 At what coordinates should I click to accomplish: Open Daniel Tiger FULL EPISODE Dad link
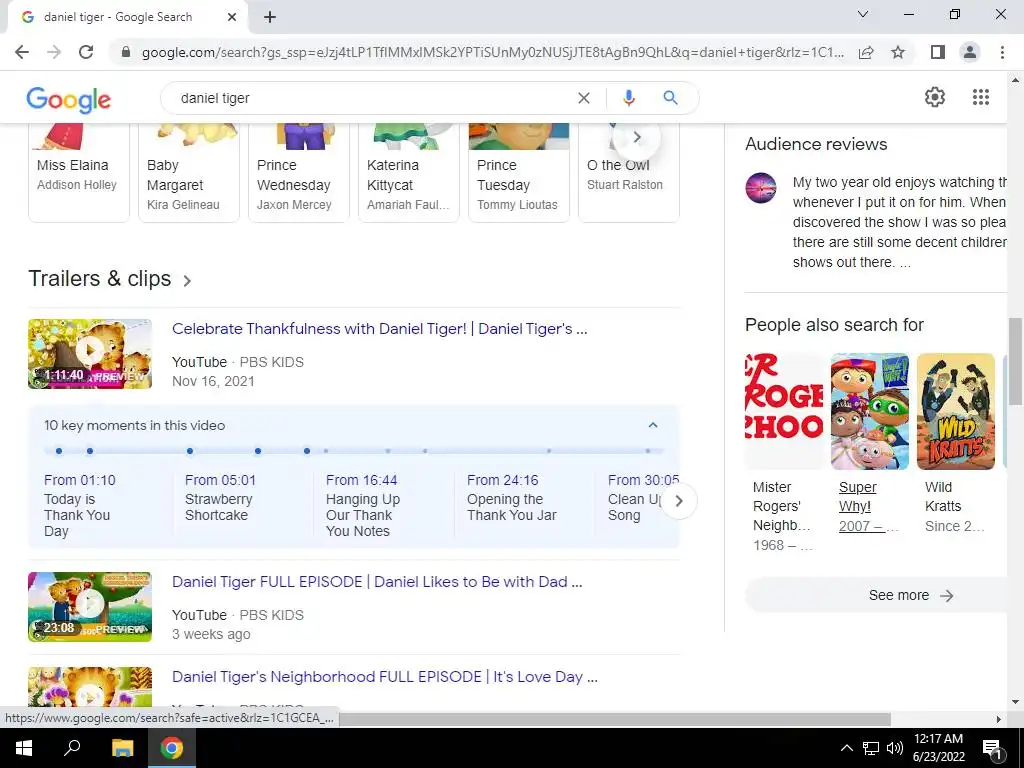(377, 581)
